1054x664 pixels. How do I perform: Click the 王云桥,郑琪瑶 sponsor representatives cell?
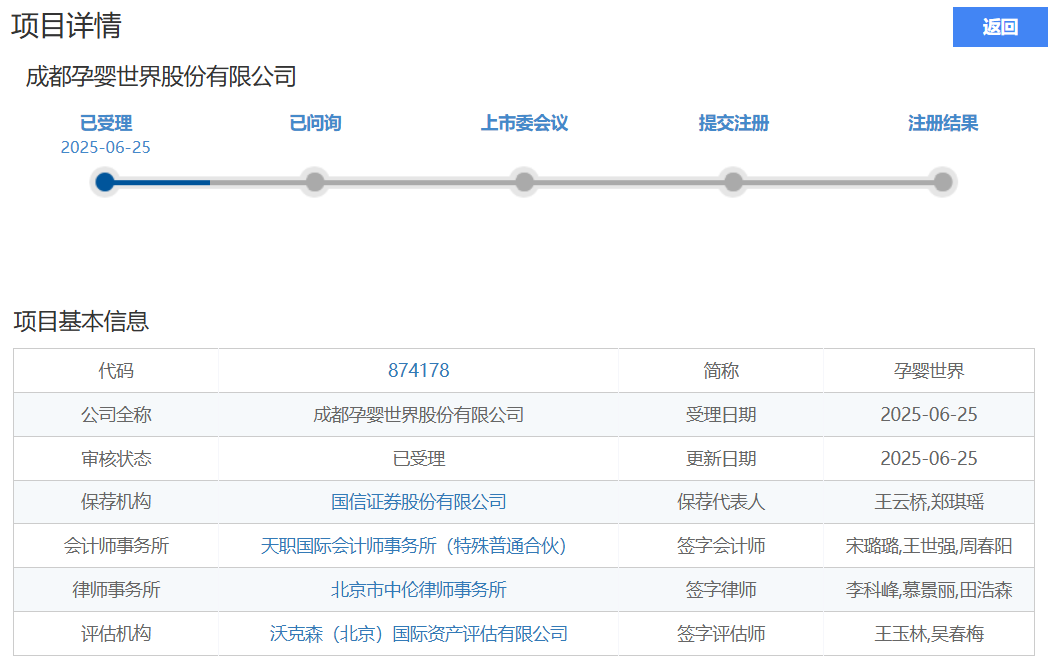928,502
